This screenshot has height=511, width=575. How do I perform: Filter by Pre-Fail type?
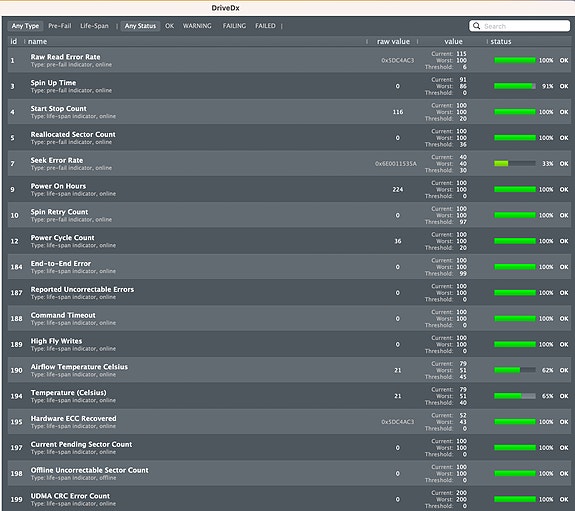coord(60,26)
